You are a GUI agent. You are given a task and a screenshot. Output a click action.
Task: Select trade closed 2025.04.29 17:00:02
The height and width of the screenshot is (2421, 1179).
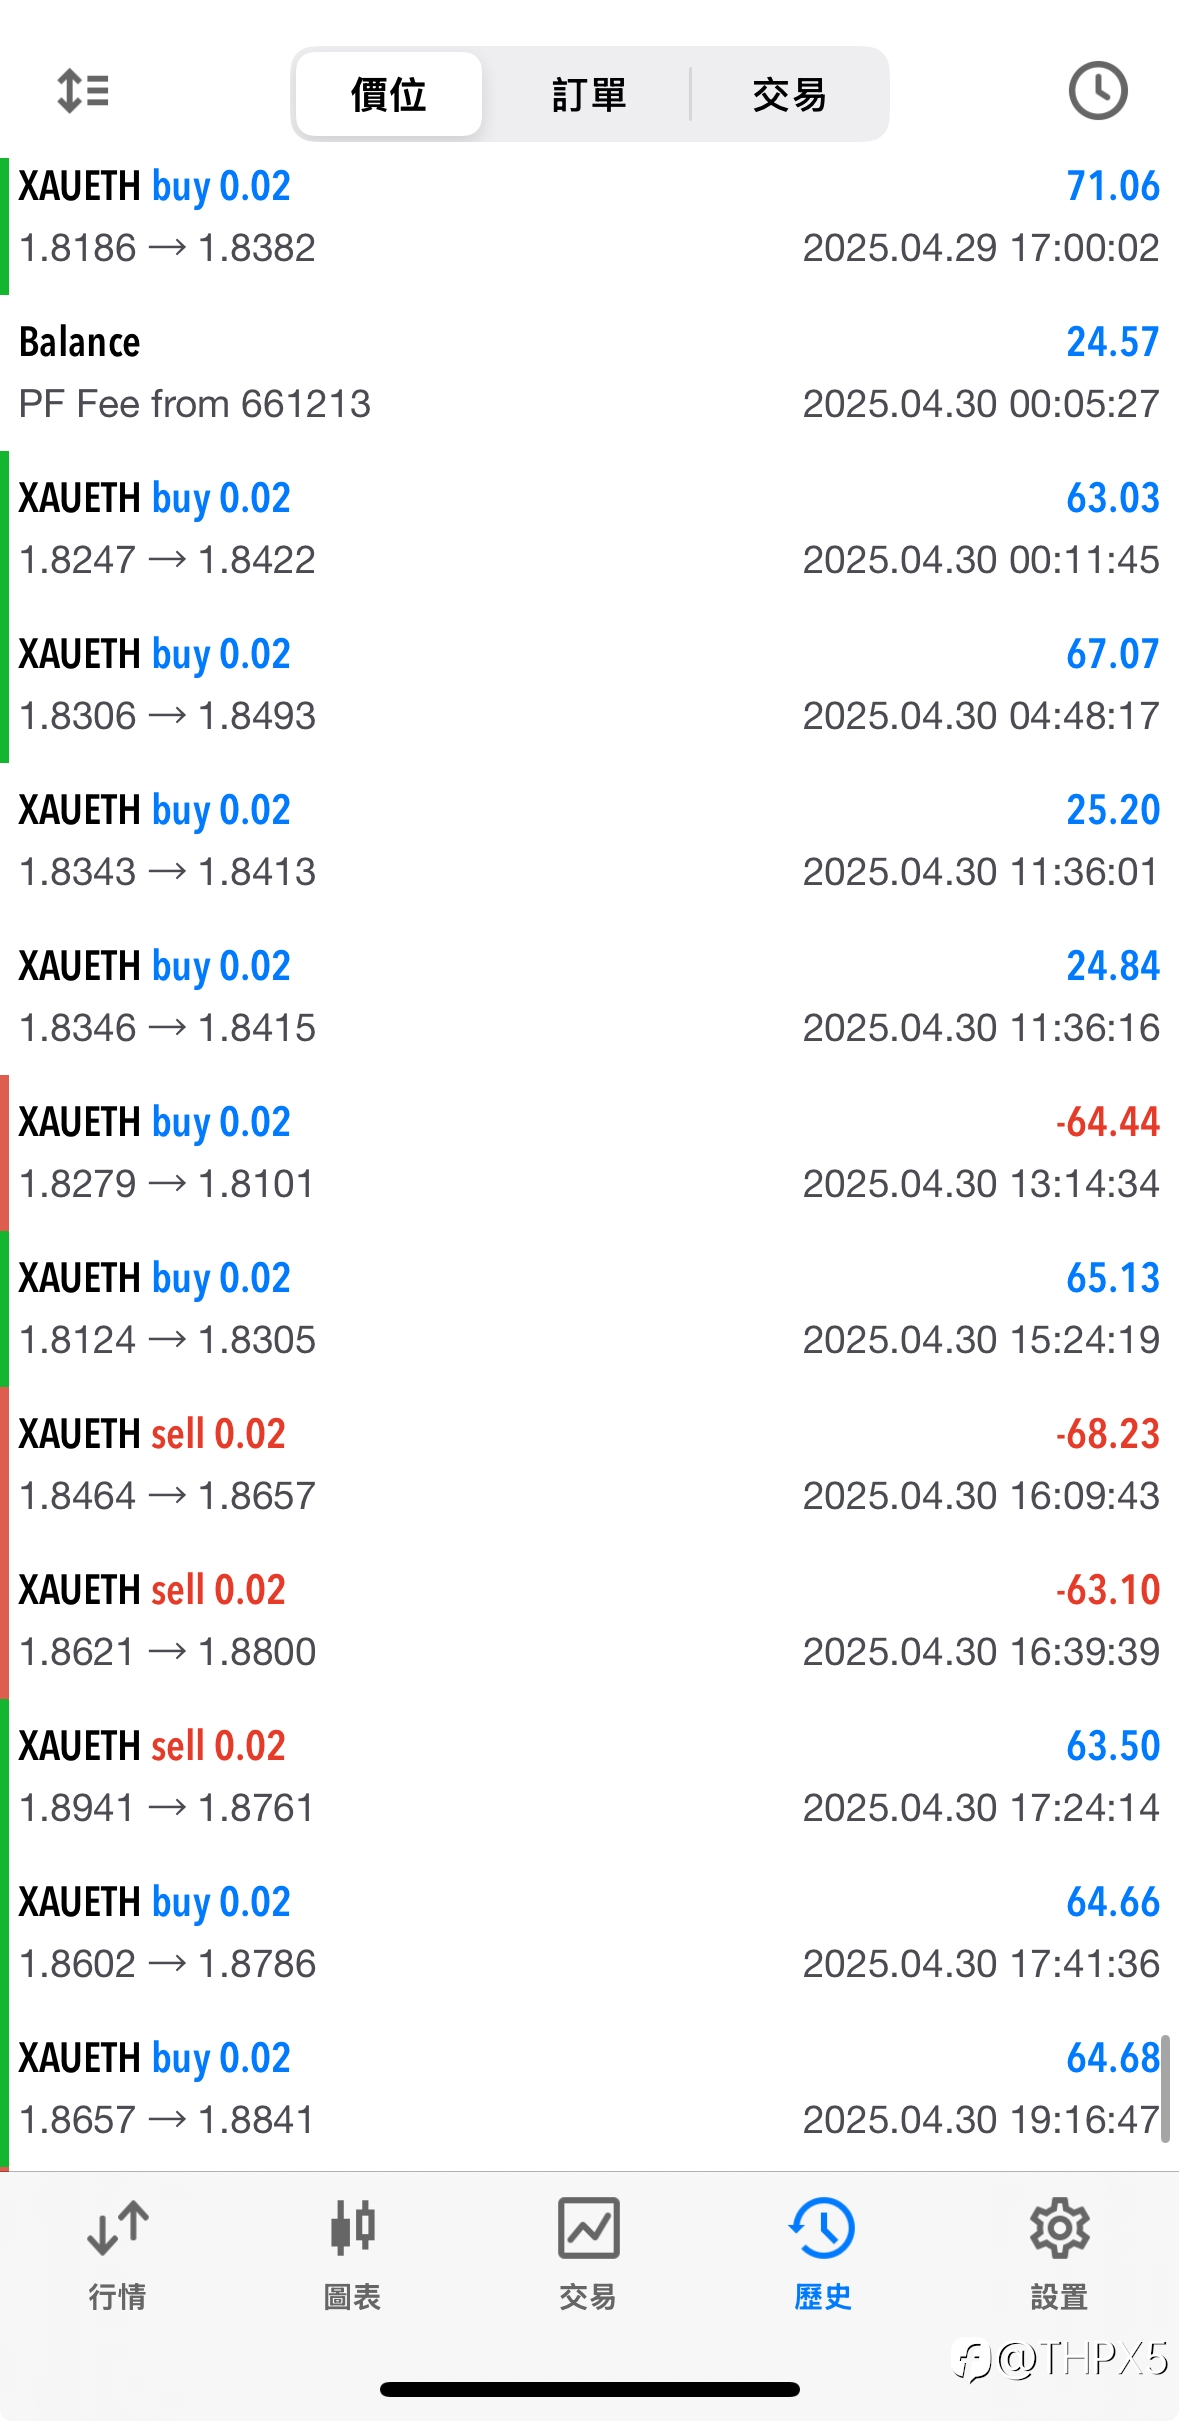(x=589, y=217)
